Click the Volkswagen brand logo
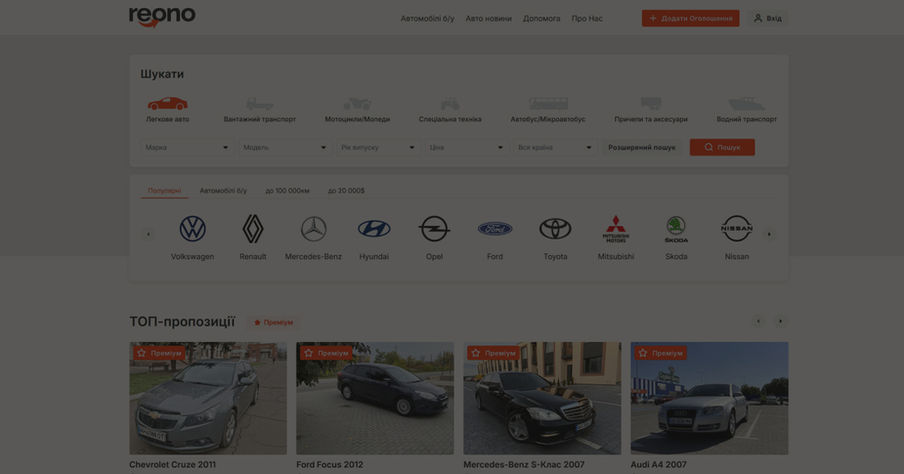 click(192, 229)
